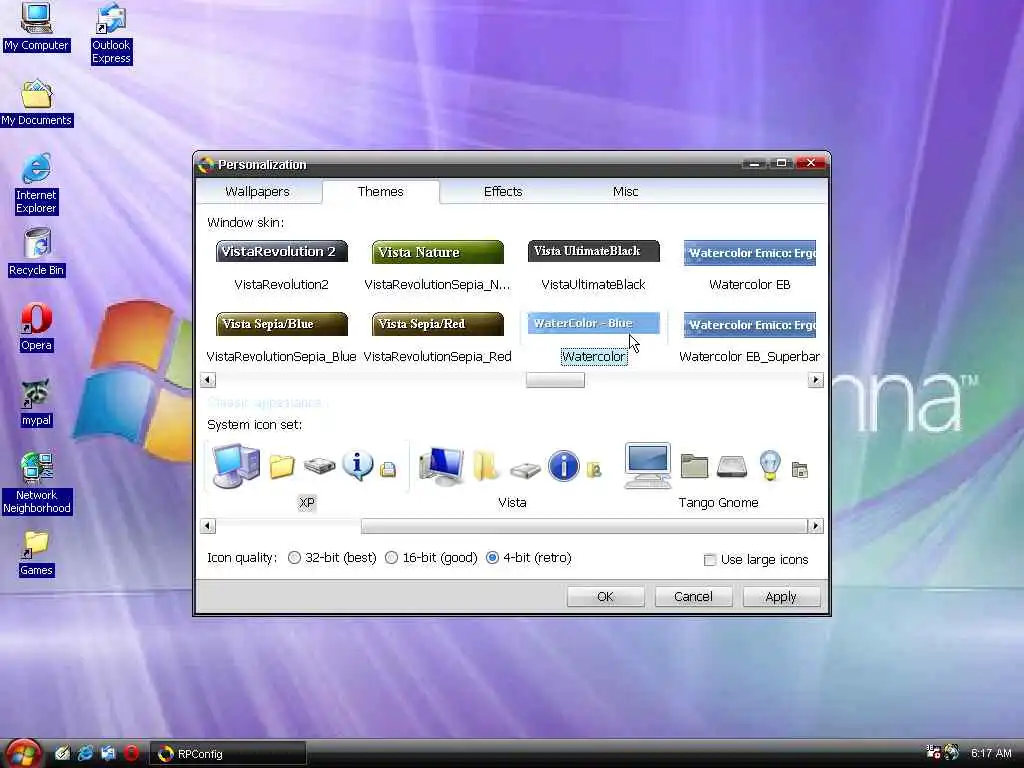Switch to the Misc tab
This screenshot has width=1024, height=768.
click(x=626, y=191)
